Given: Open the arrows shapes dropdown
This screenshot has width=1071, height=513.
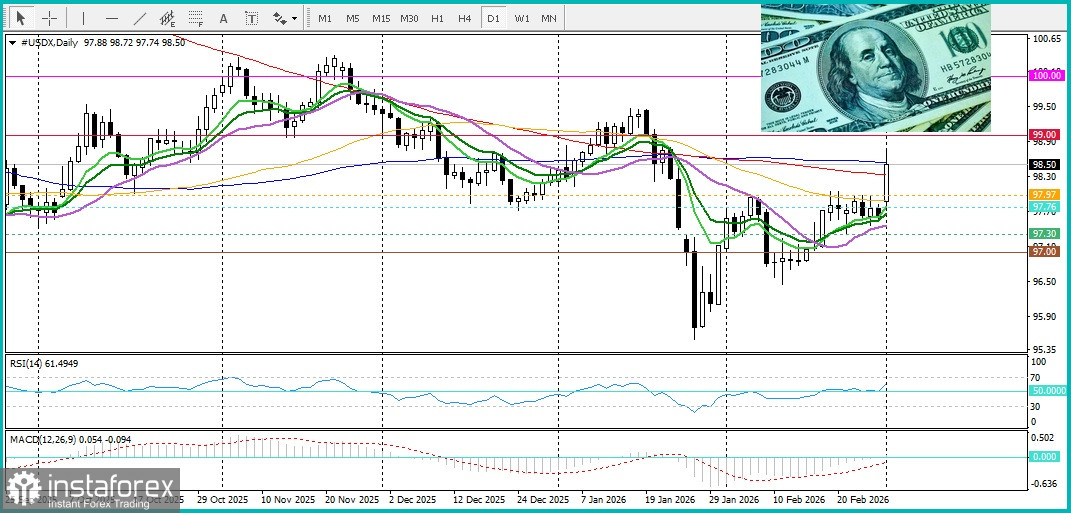Looking at the screenshot, I should 285,18.
